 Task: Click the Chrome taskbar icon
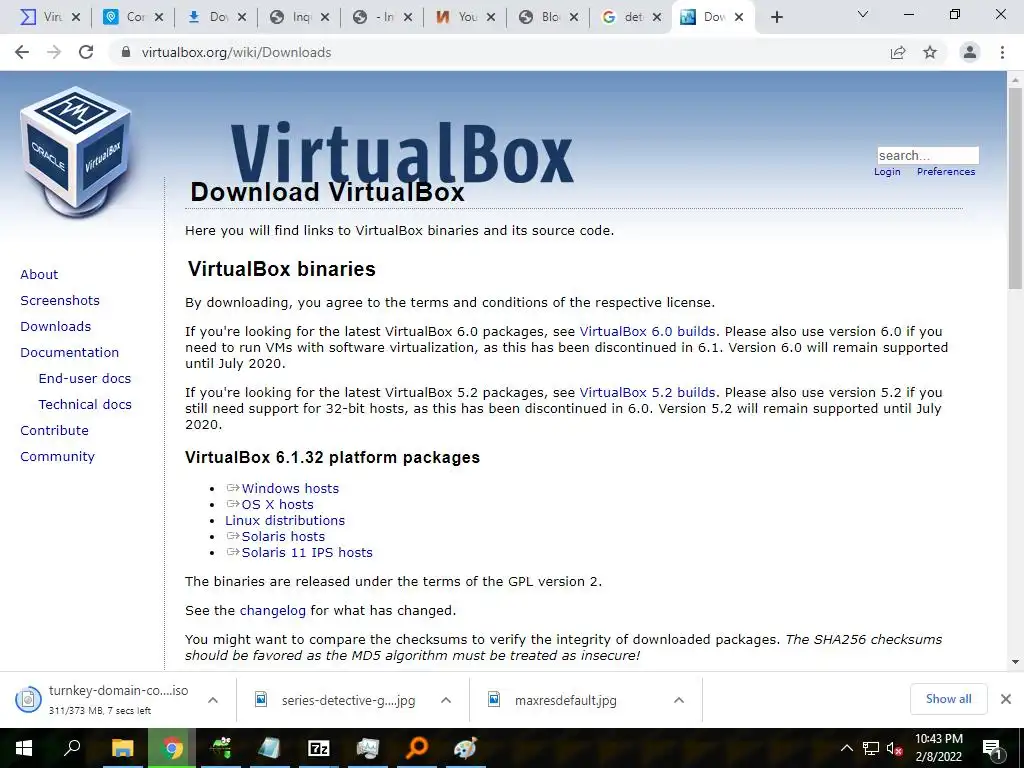[x=172, y=748]
